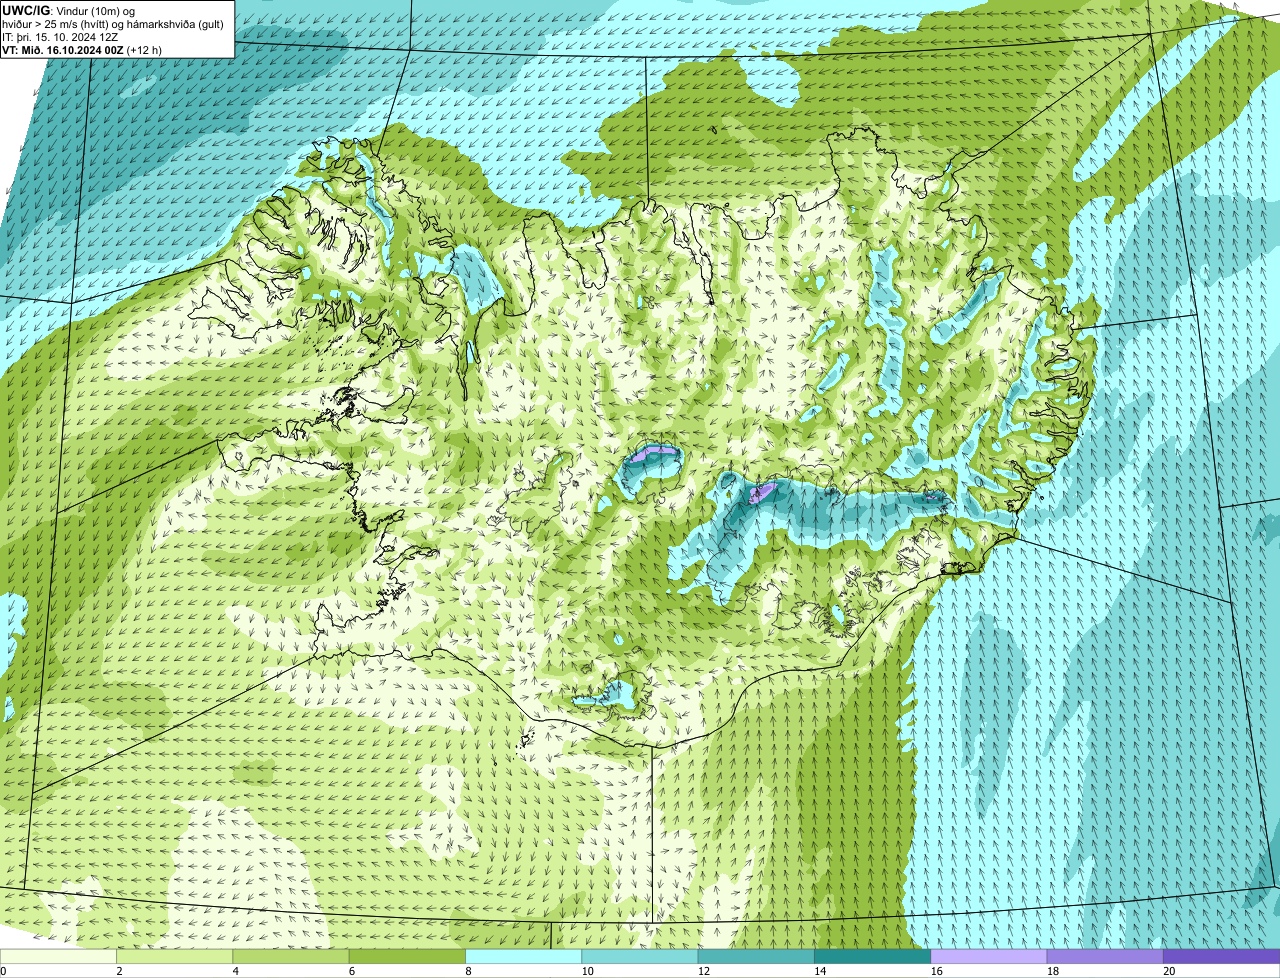Select the "12" scale label under the color bar
Image resolution: width=1280 pixels, height=978 pixels.
coord(703,971)
